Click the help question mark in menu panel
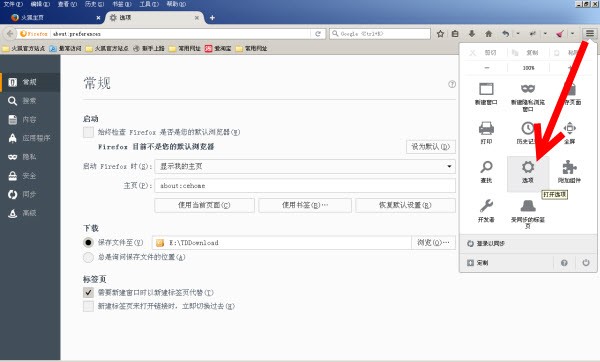 point(564,263)
